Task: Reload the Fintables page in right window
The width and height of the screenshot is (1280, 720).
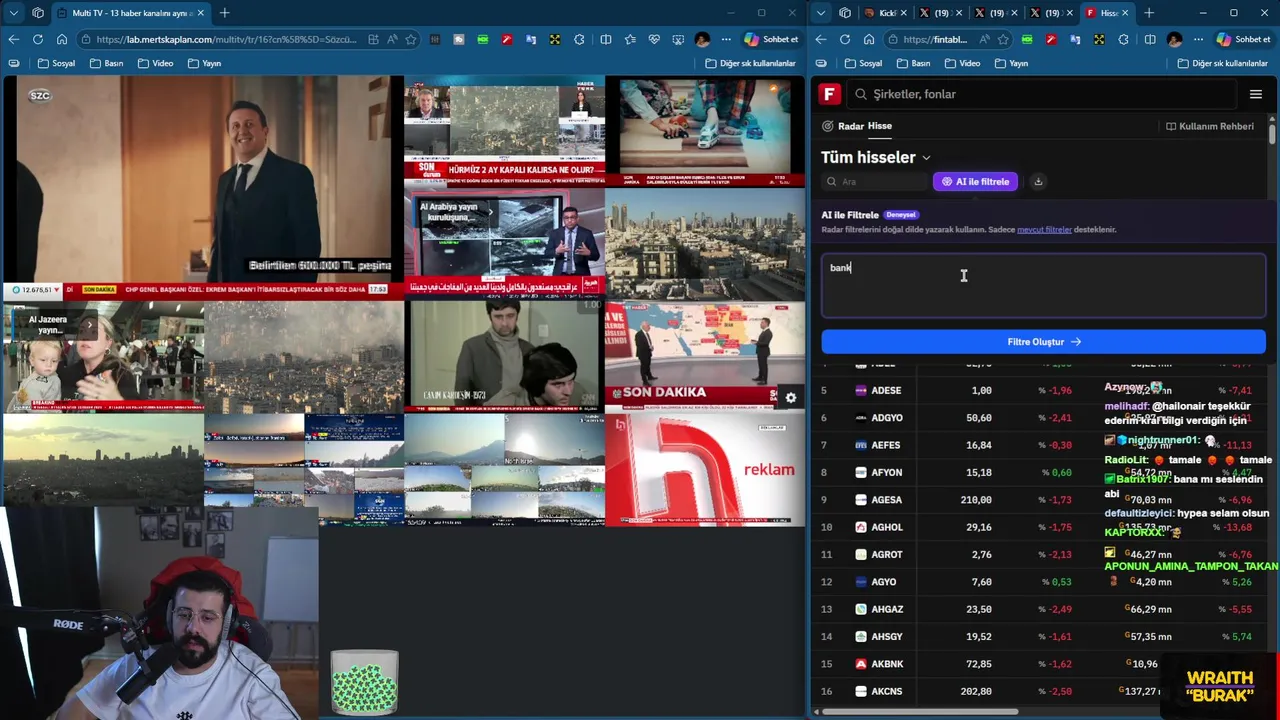Action: pos(845,39)
